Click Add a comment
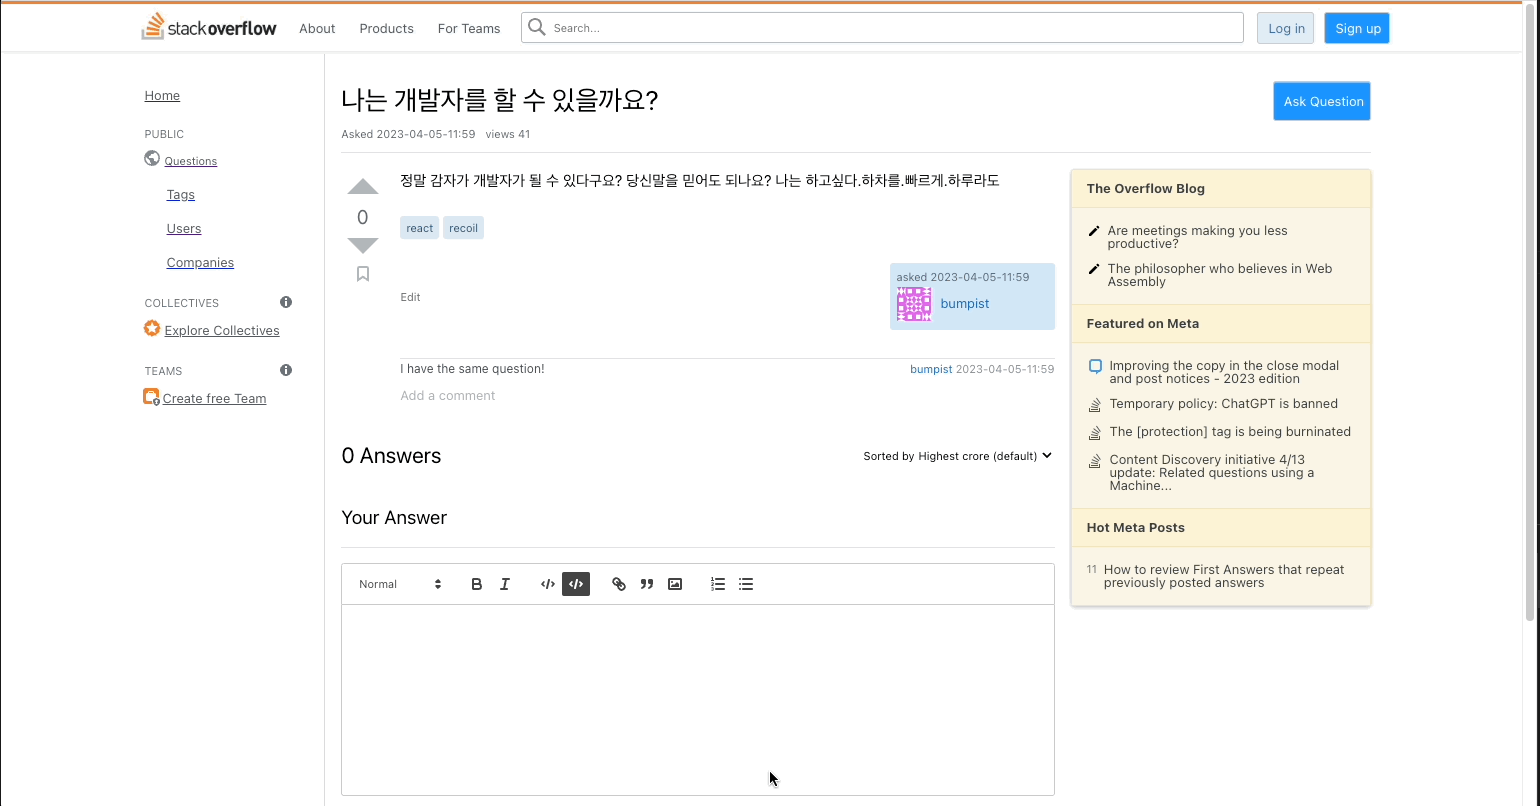 [448, 396]
